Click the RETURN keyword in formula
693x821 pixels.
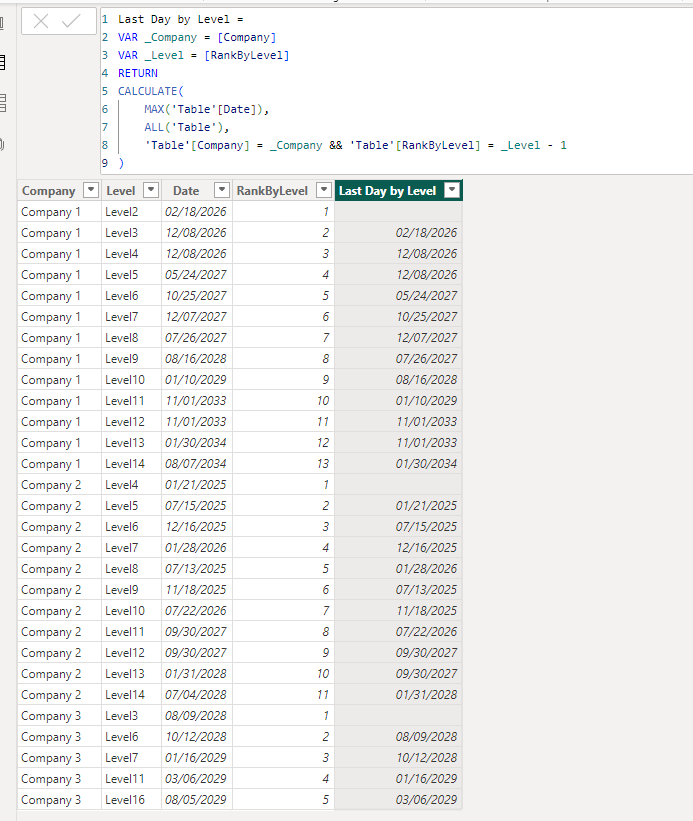click(138, 73)
